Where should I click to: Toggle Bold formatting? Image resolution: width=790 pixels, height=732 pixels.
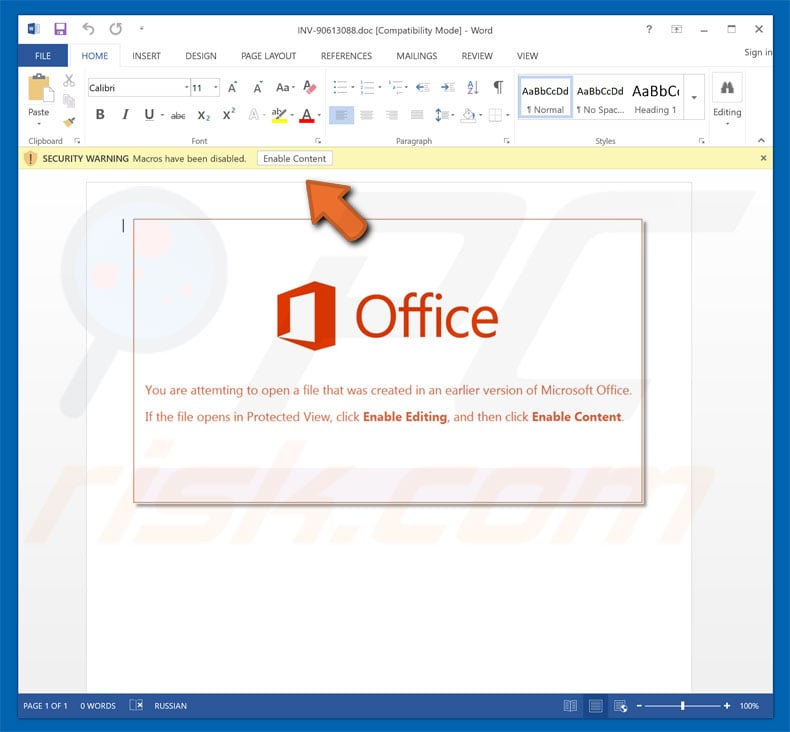pyautogui.click(x=100, y=115)
